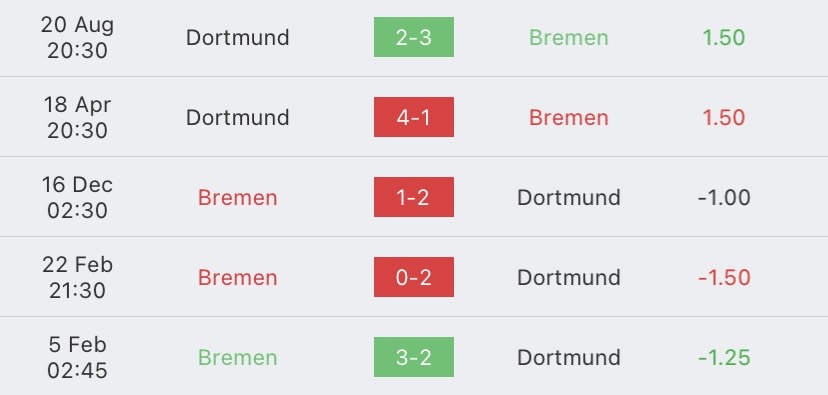Select the red -1.50 handicap value
This screenshot has height=395, width=828.
pos(724,278)
